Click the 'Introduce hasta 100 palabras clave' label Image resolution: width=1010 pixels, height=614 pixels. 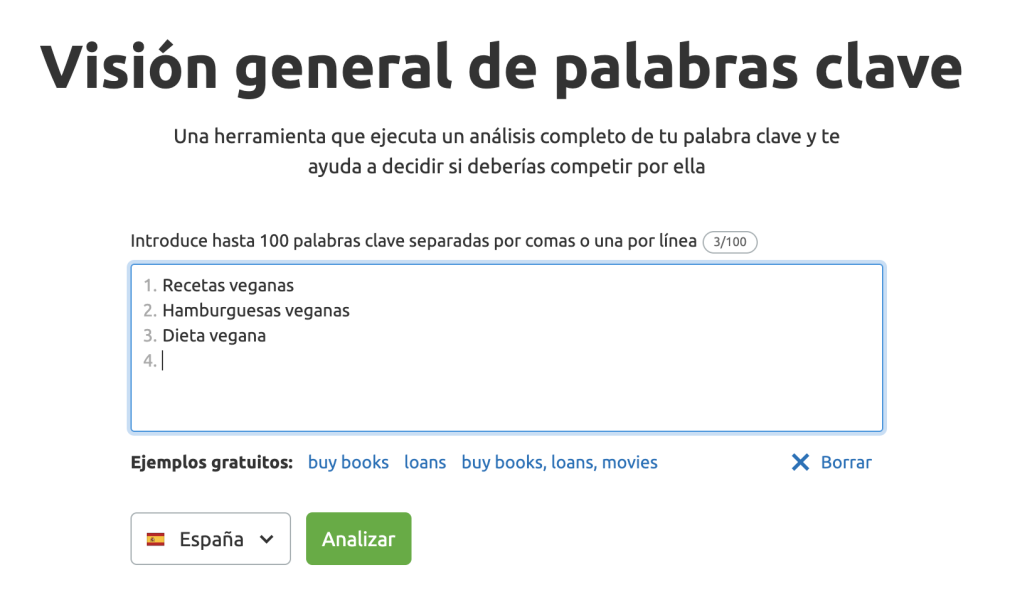point(414,241)
